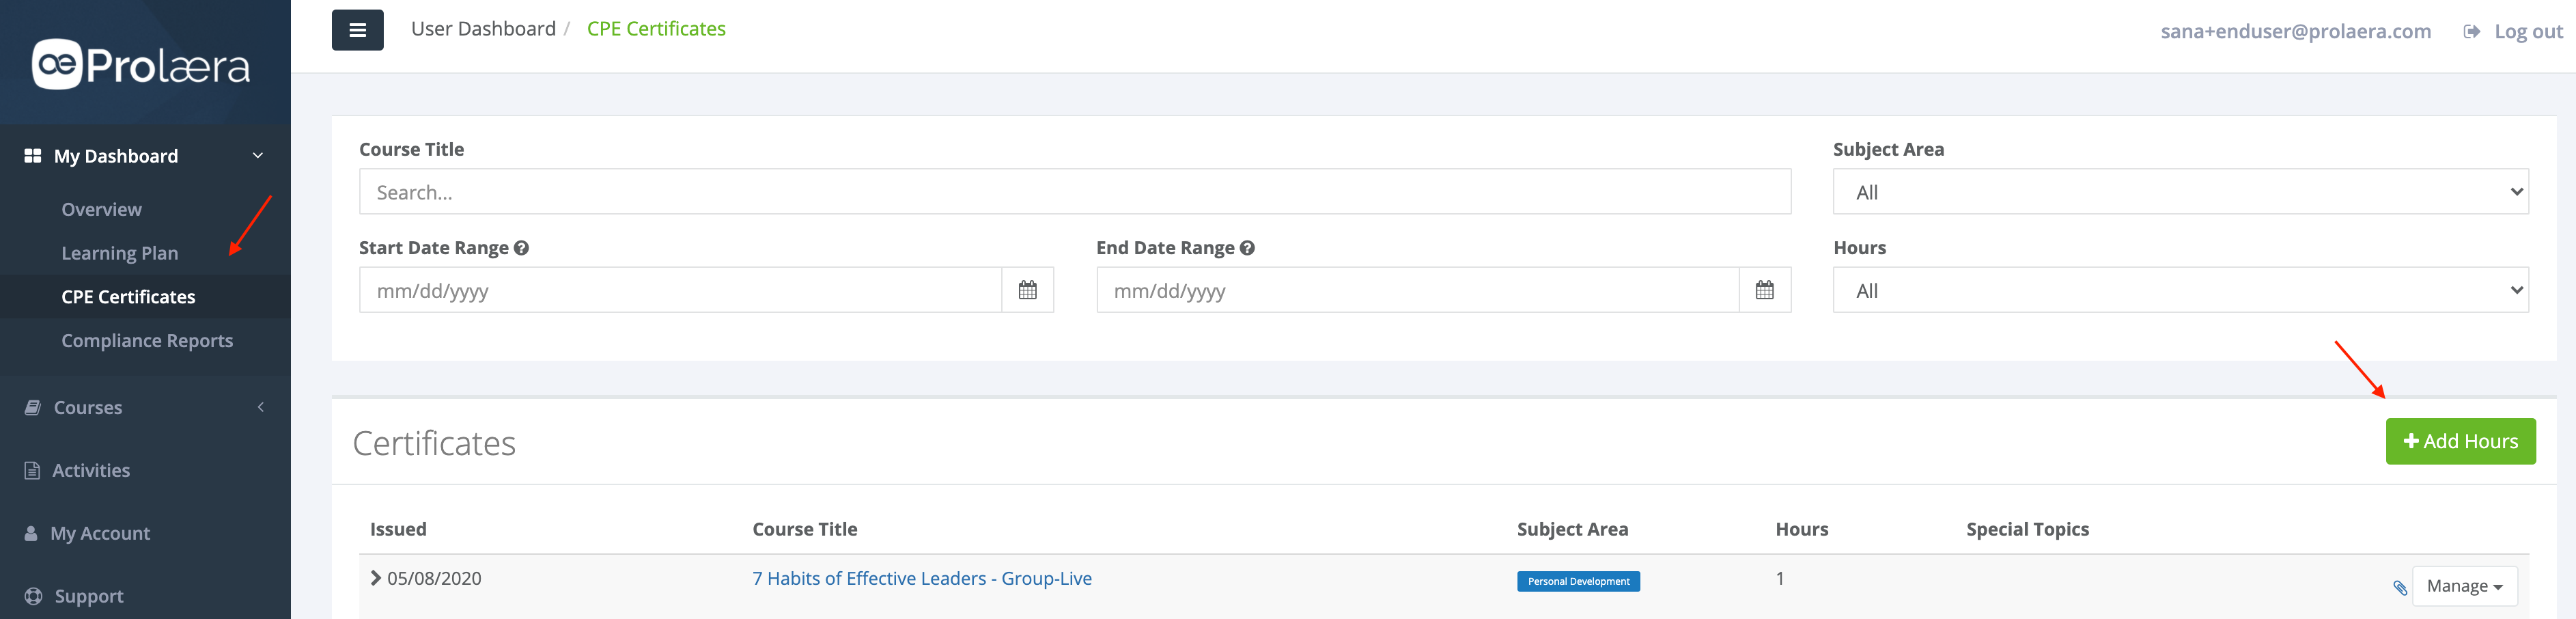The image size is (2576, 619).
Task: Click the Support lifebuoy icon
Action: point(33,596)
